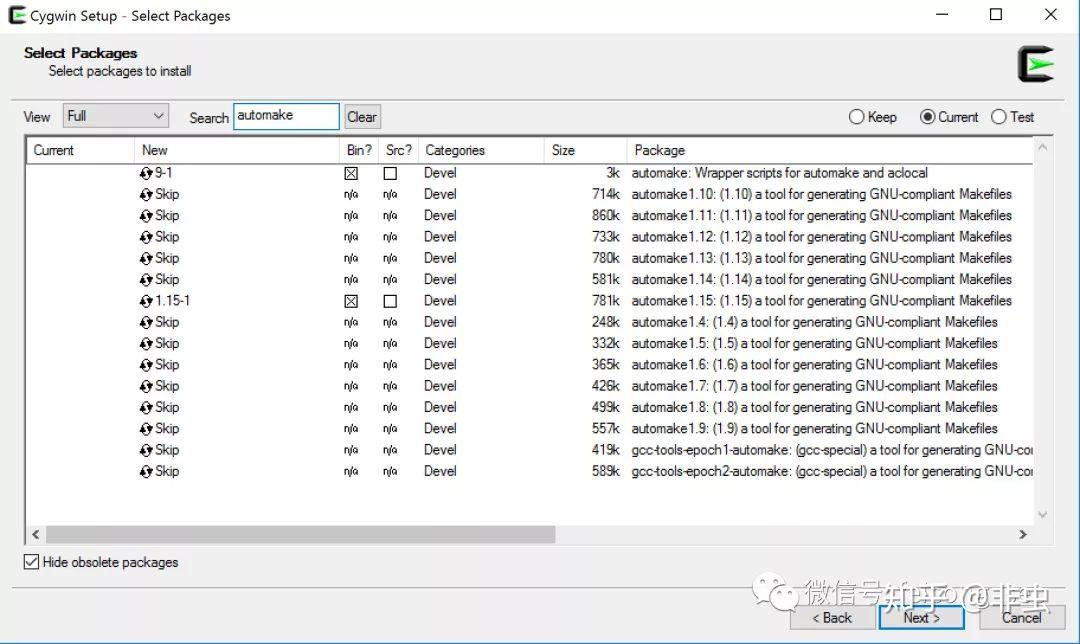Click the Skip cycle icon for automake1.14

146,280
